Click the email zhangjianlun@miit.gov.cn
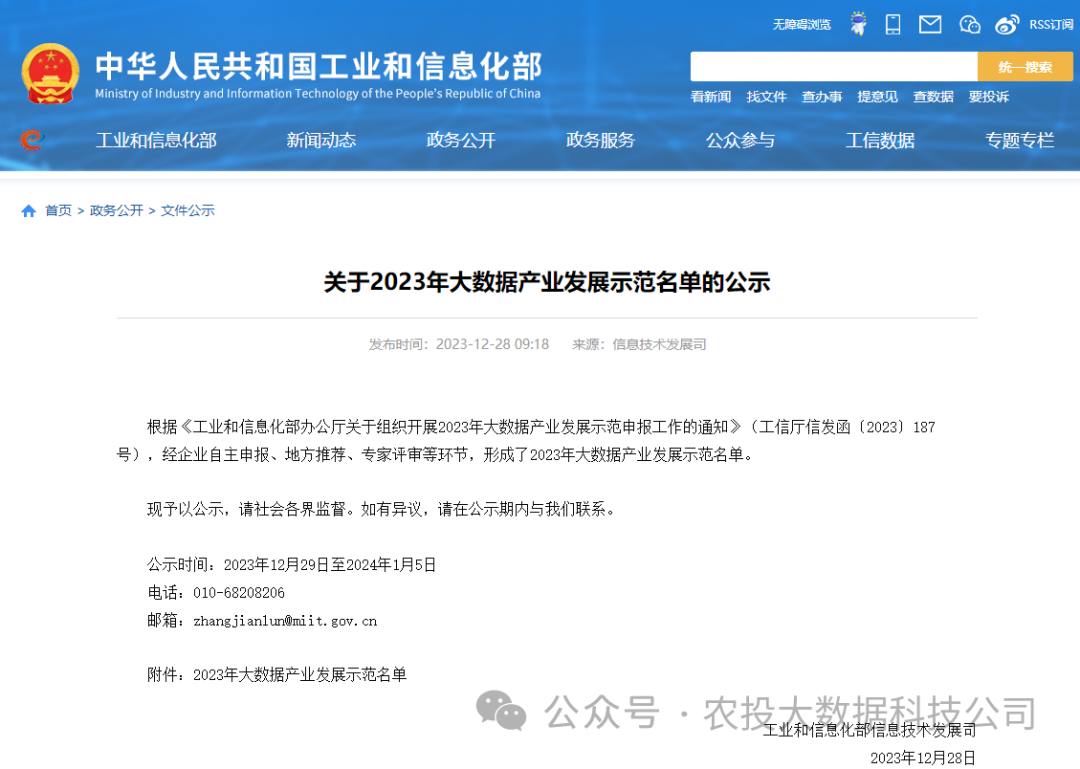The width and height of the screenshot is (1080, 769). [x=285, y=621]
